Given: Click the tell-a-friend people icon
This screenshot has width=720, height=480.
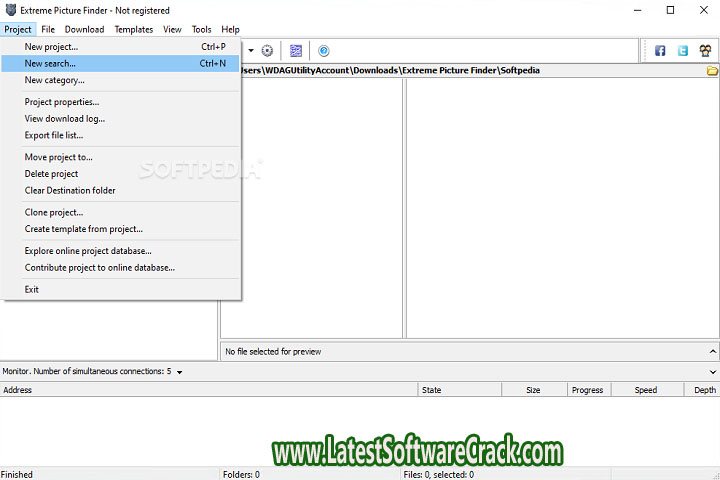Looking at the screenshot, I should pos(706,51).
